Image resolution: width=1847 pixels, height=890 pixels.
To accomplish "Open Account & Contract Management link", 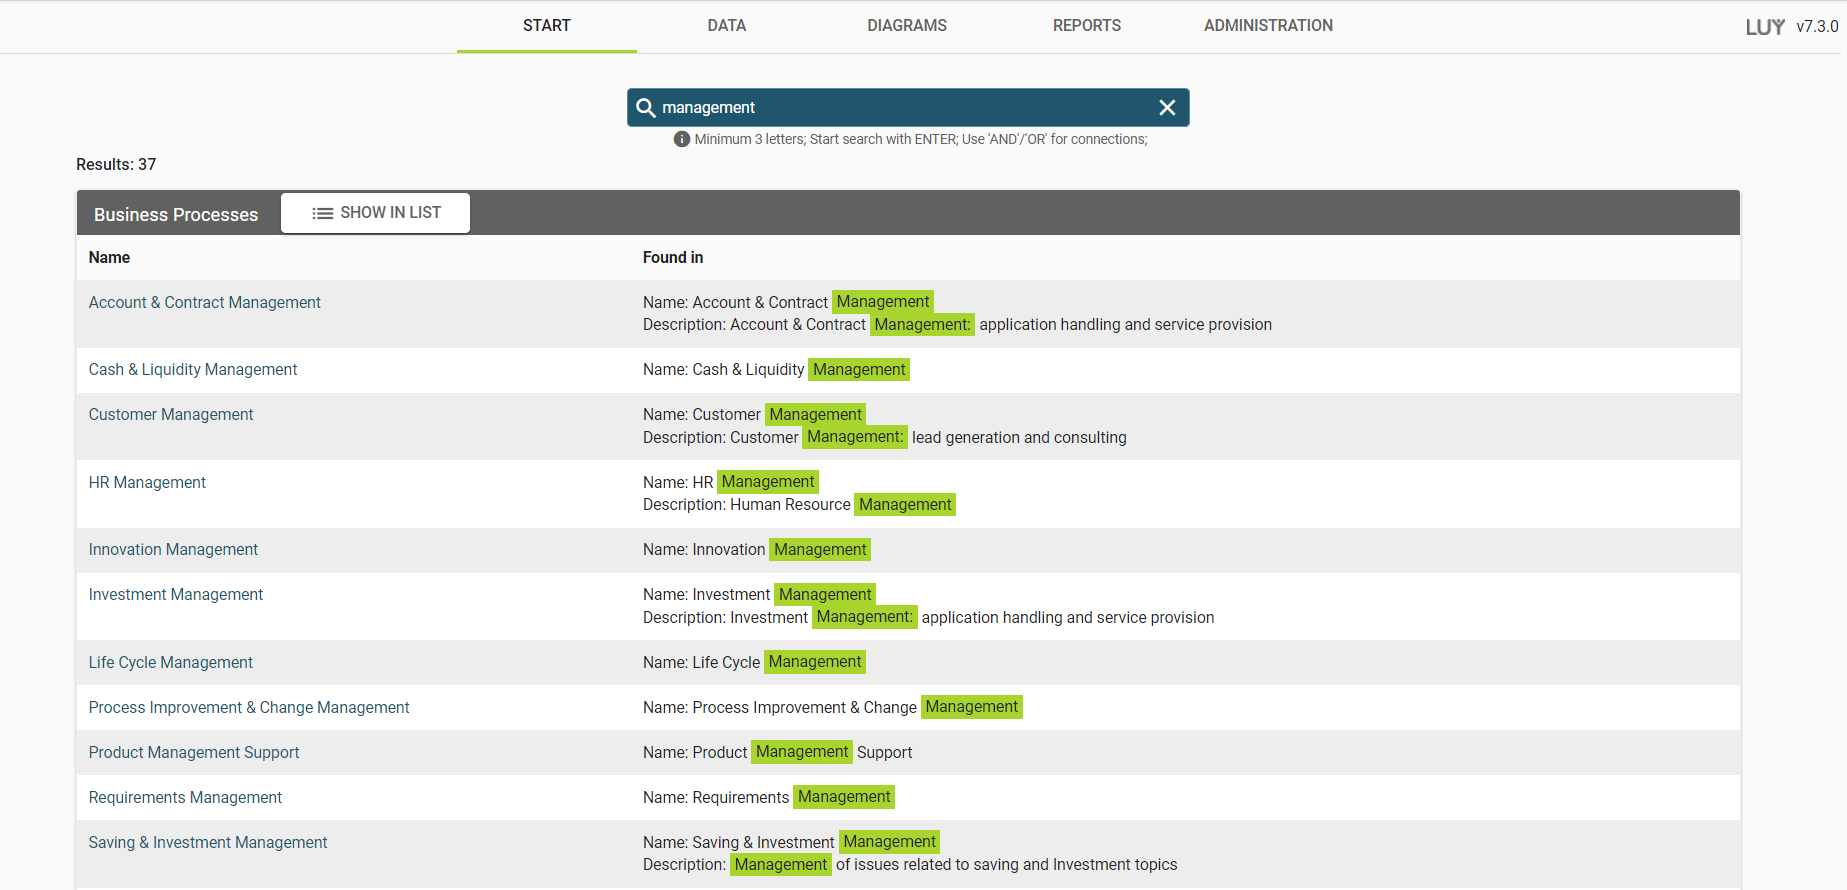I will (x=204, y=303).
